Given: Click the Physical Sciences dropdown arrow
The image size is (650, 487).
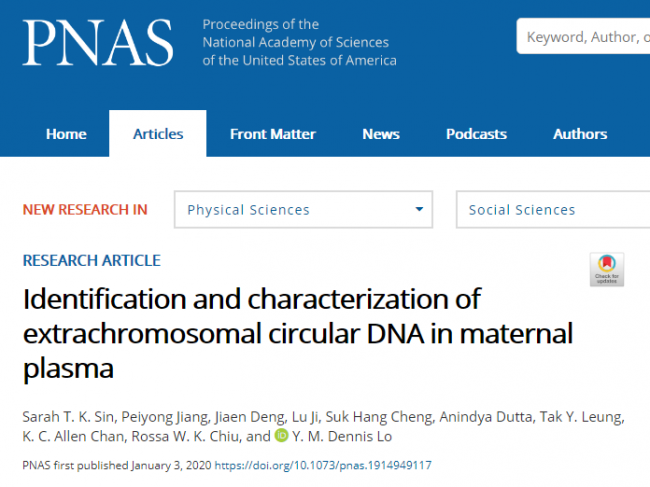Looking at the screenshot, I should click(419, 209).
